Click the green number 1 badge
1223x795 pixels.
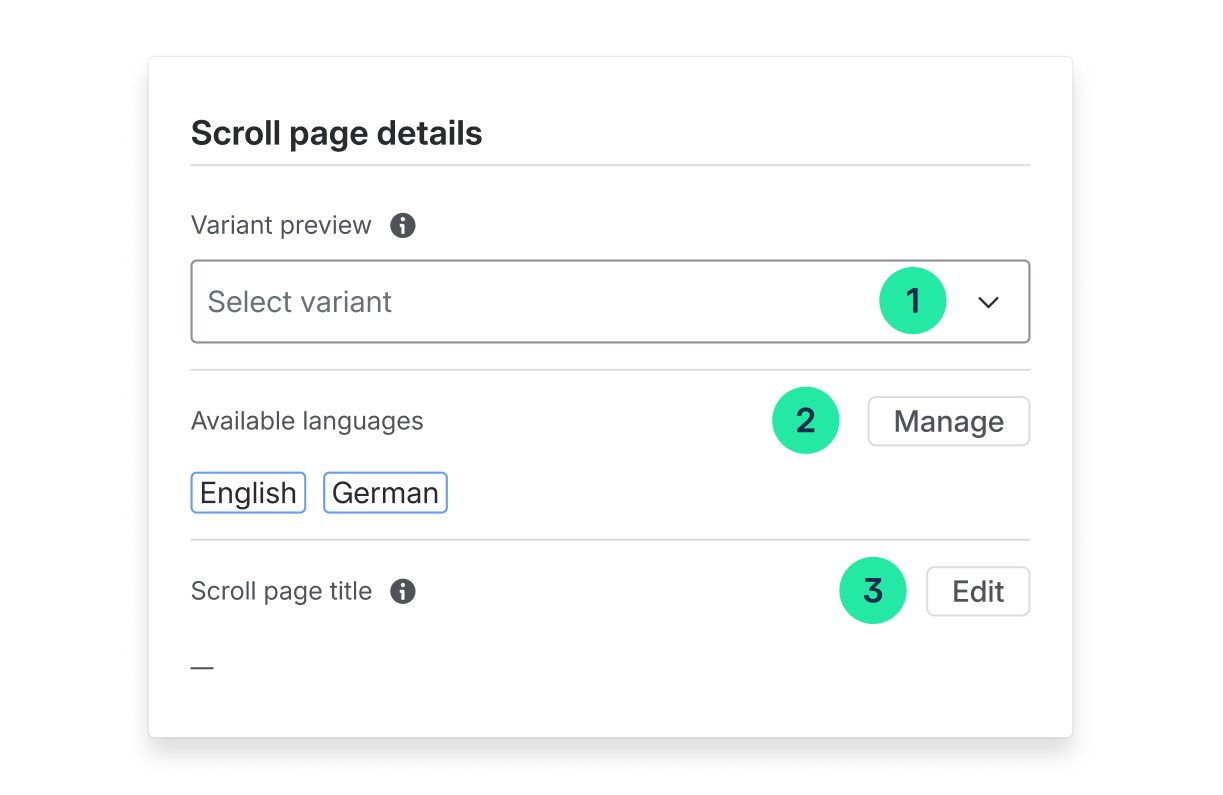coord(912,301)
